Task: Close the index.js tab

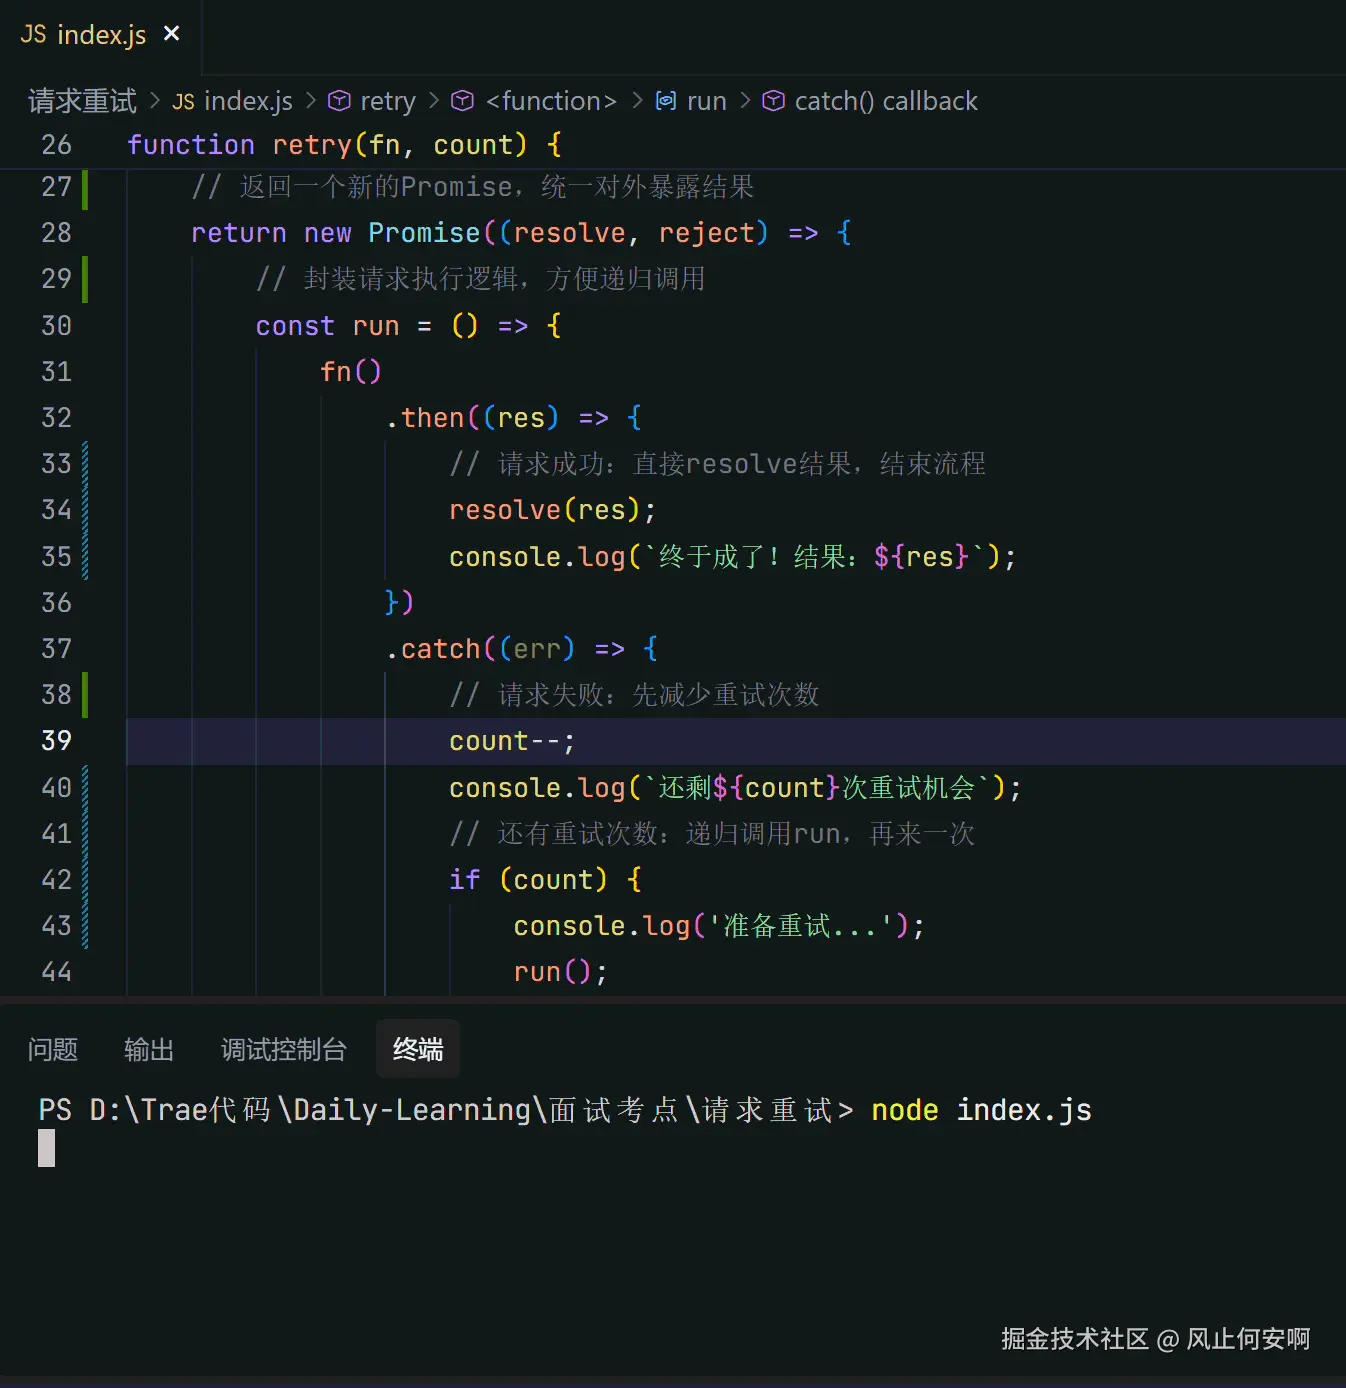Action: click(170, 33)
